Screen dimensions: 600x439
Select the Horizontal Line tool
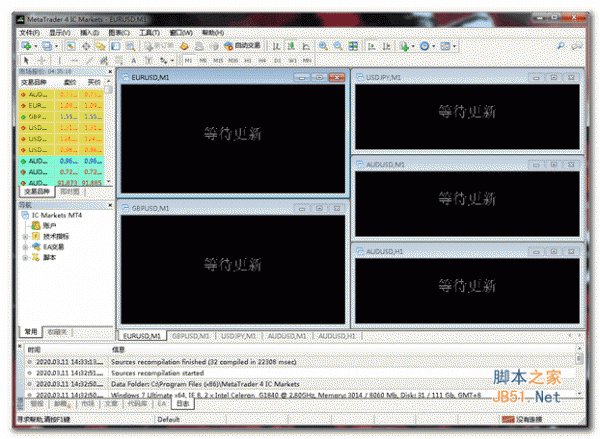pos(74,60)
